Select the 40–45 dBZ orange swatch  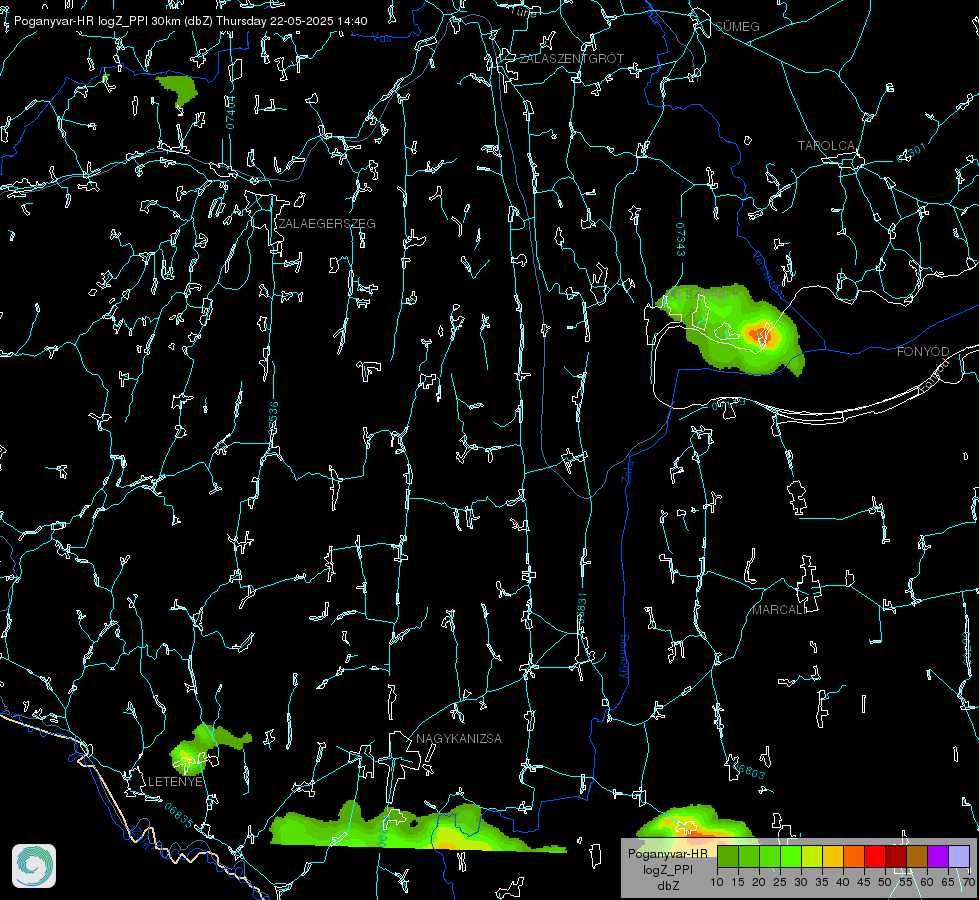click(854, 856)
